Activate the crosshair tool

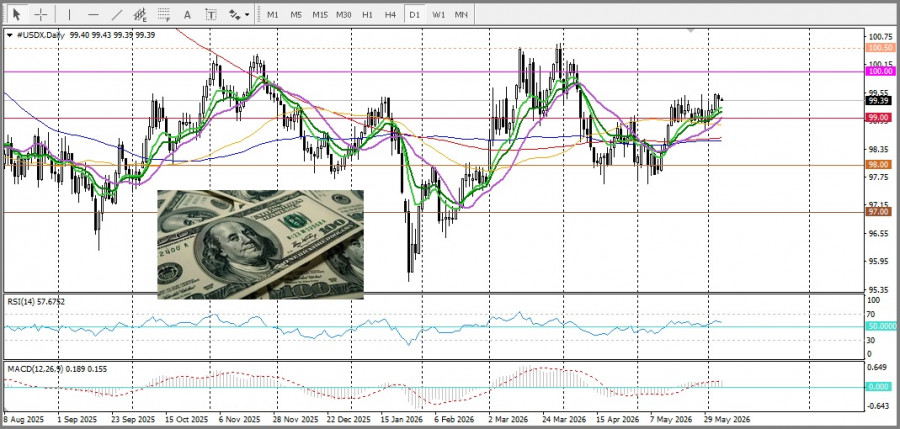tap(41, 14)
